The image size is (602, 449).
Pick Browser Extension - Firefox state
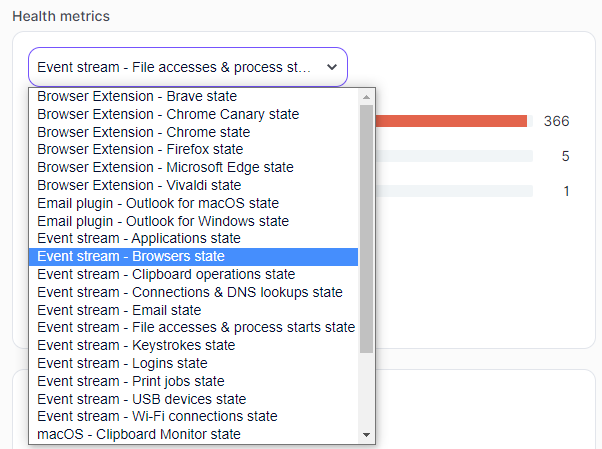tap(140, 150)
